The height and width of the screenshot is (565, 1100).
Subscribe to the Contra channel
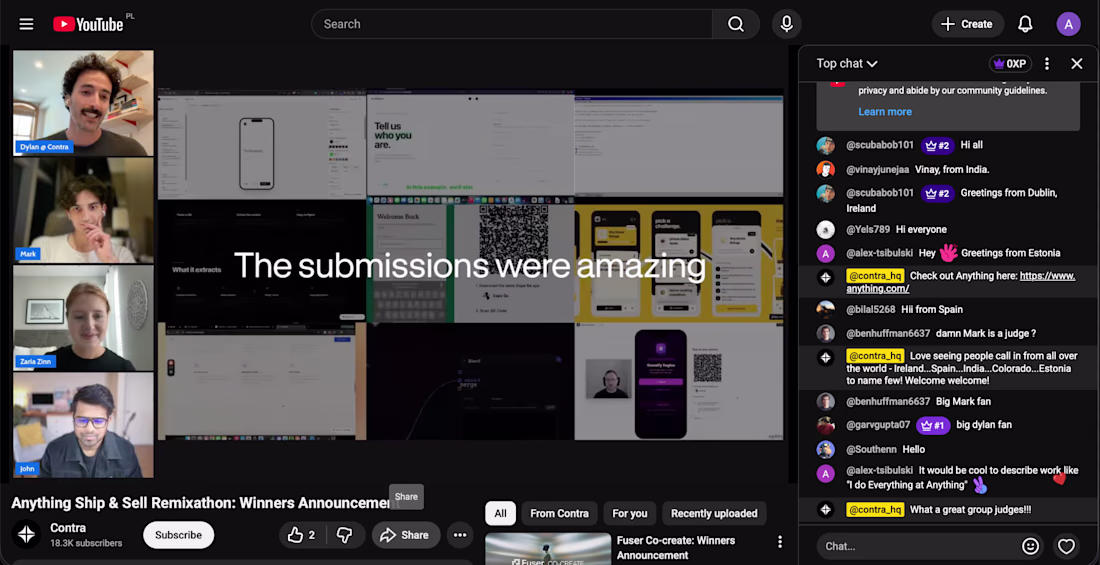(178, 535)
